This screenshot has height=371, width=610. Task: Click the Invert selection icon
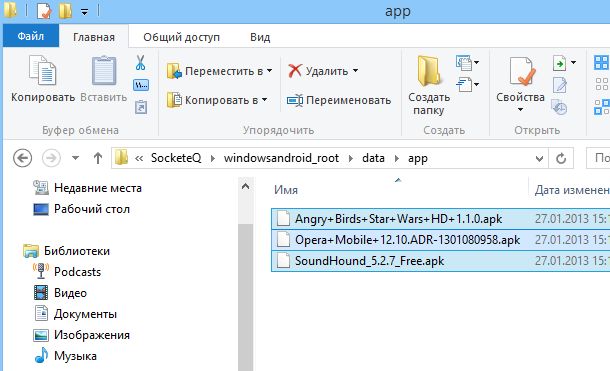(x=601, y=107)
